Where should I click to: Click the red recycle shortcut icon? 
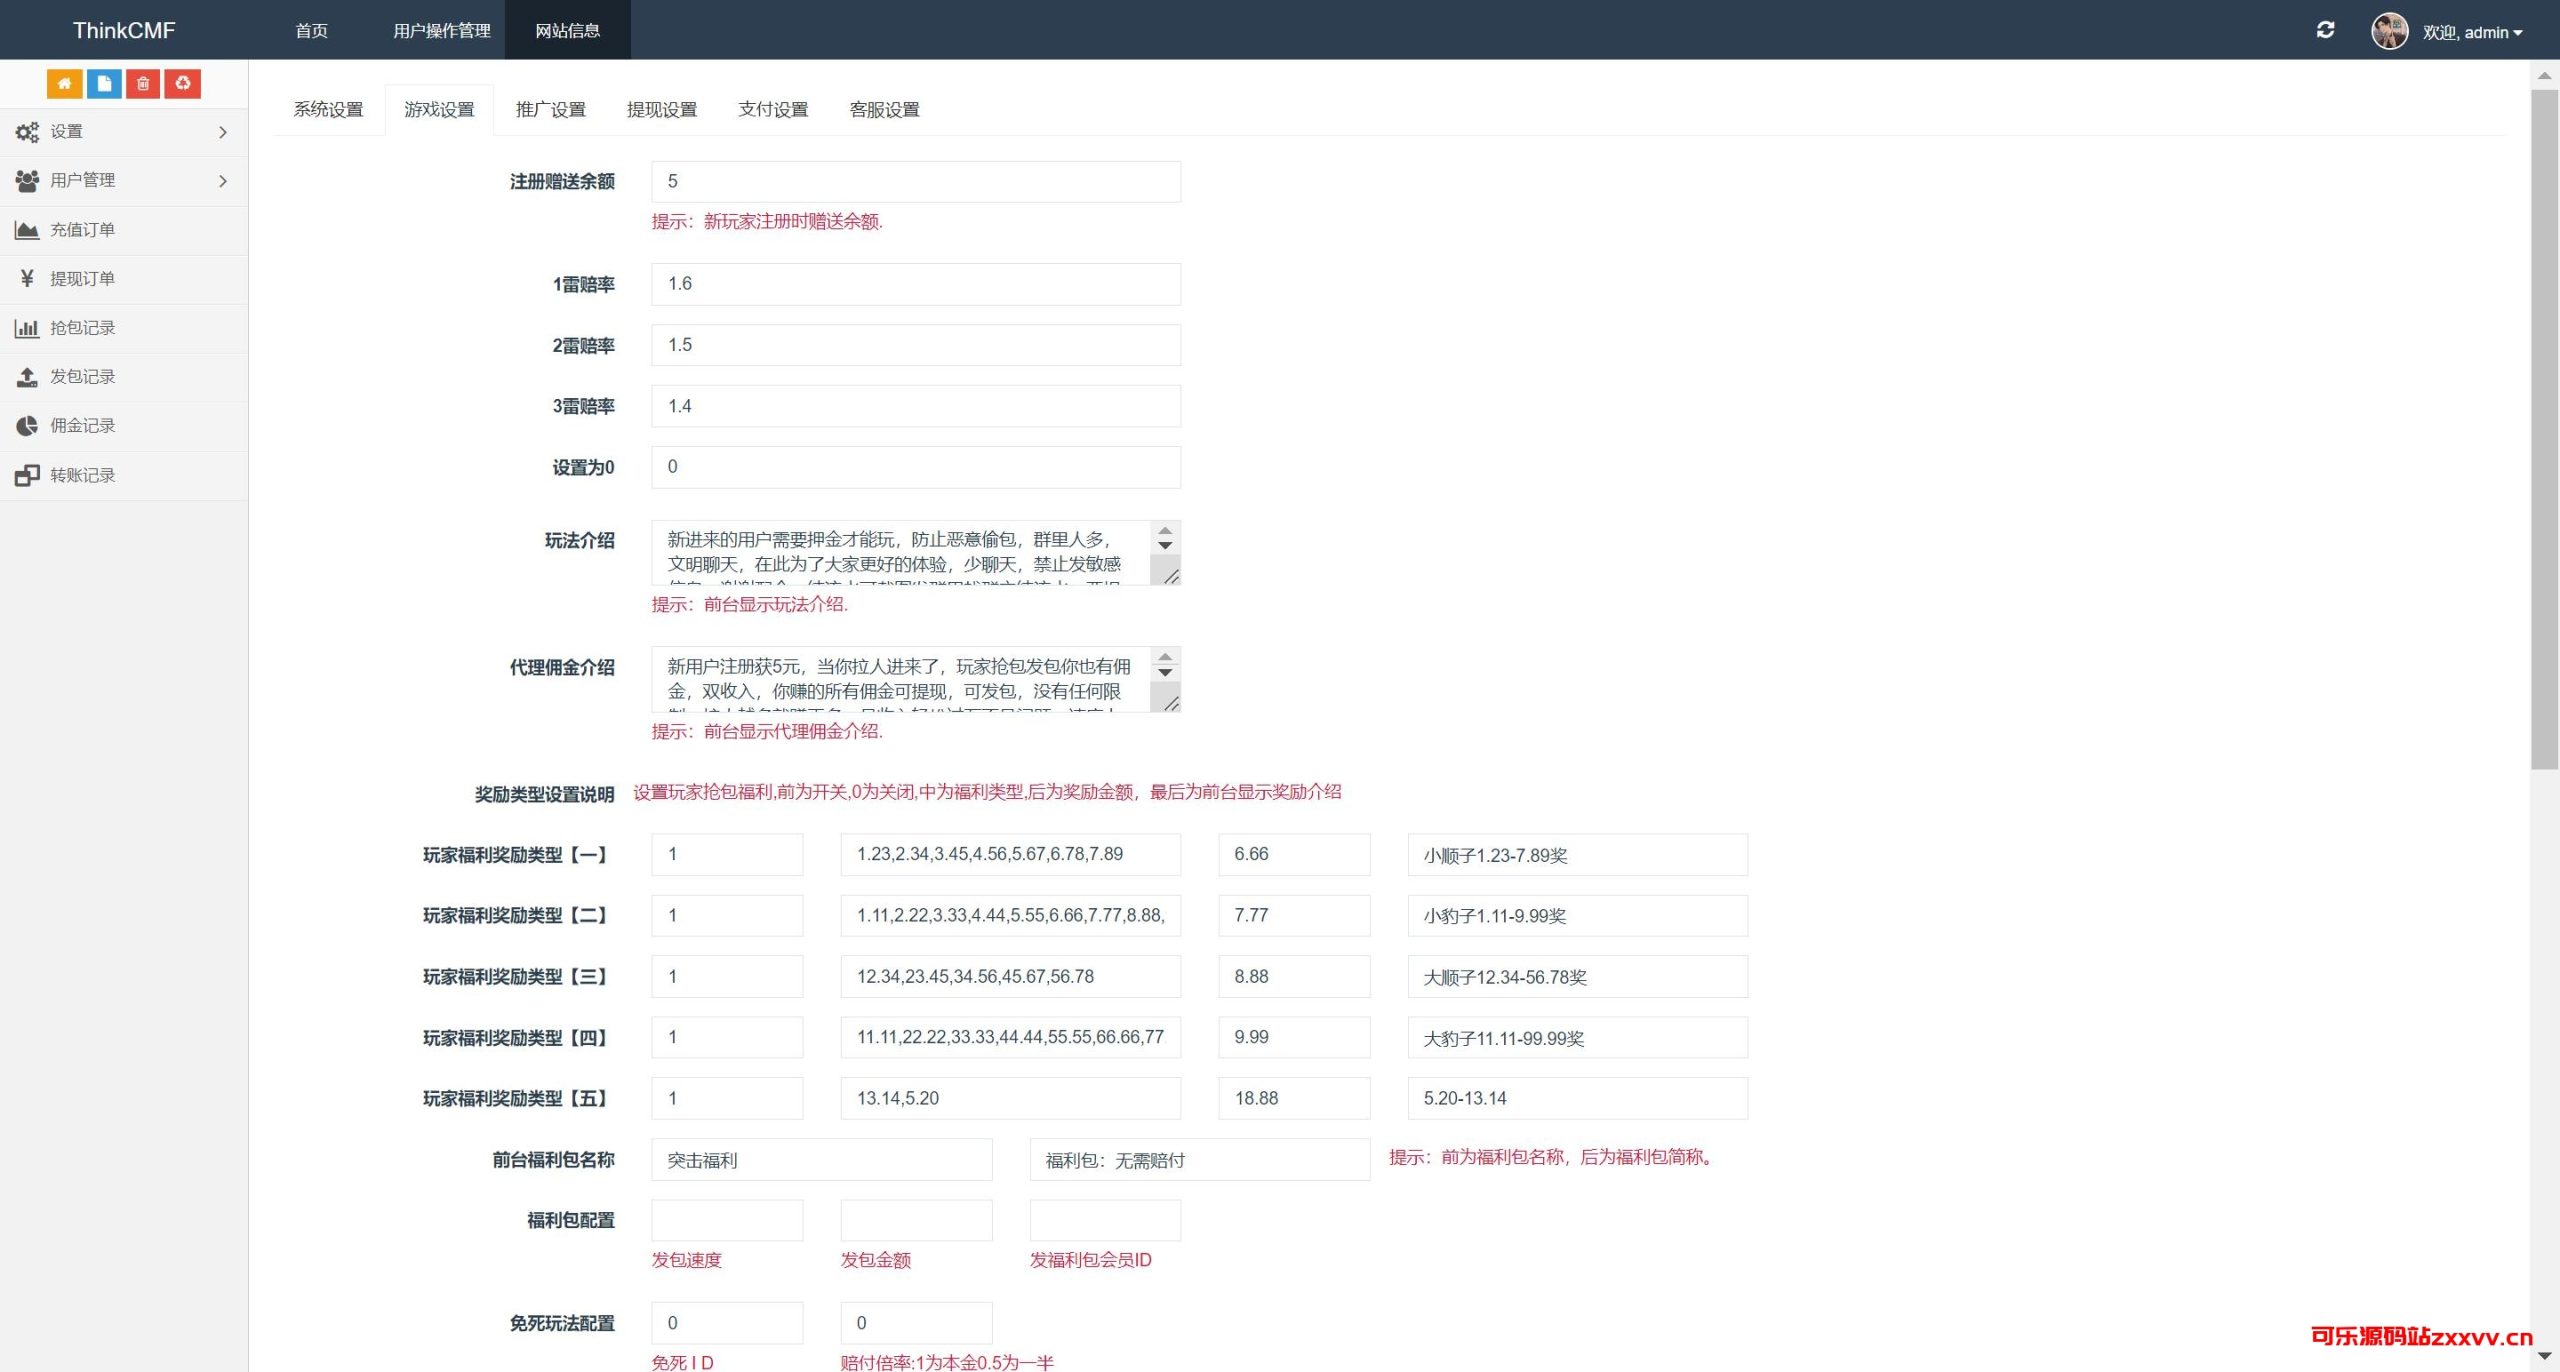tap(183, 83)
